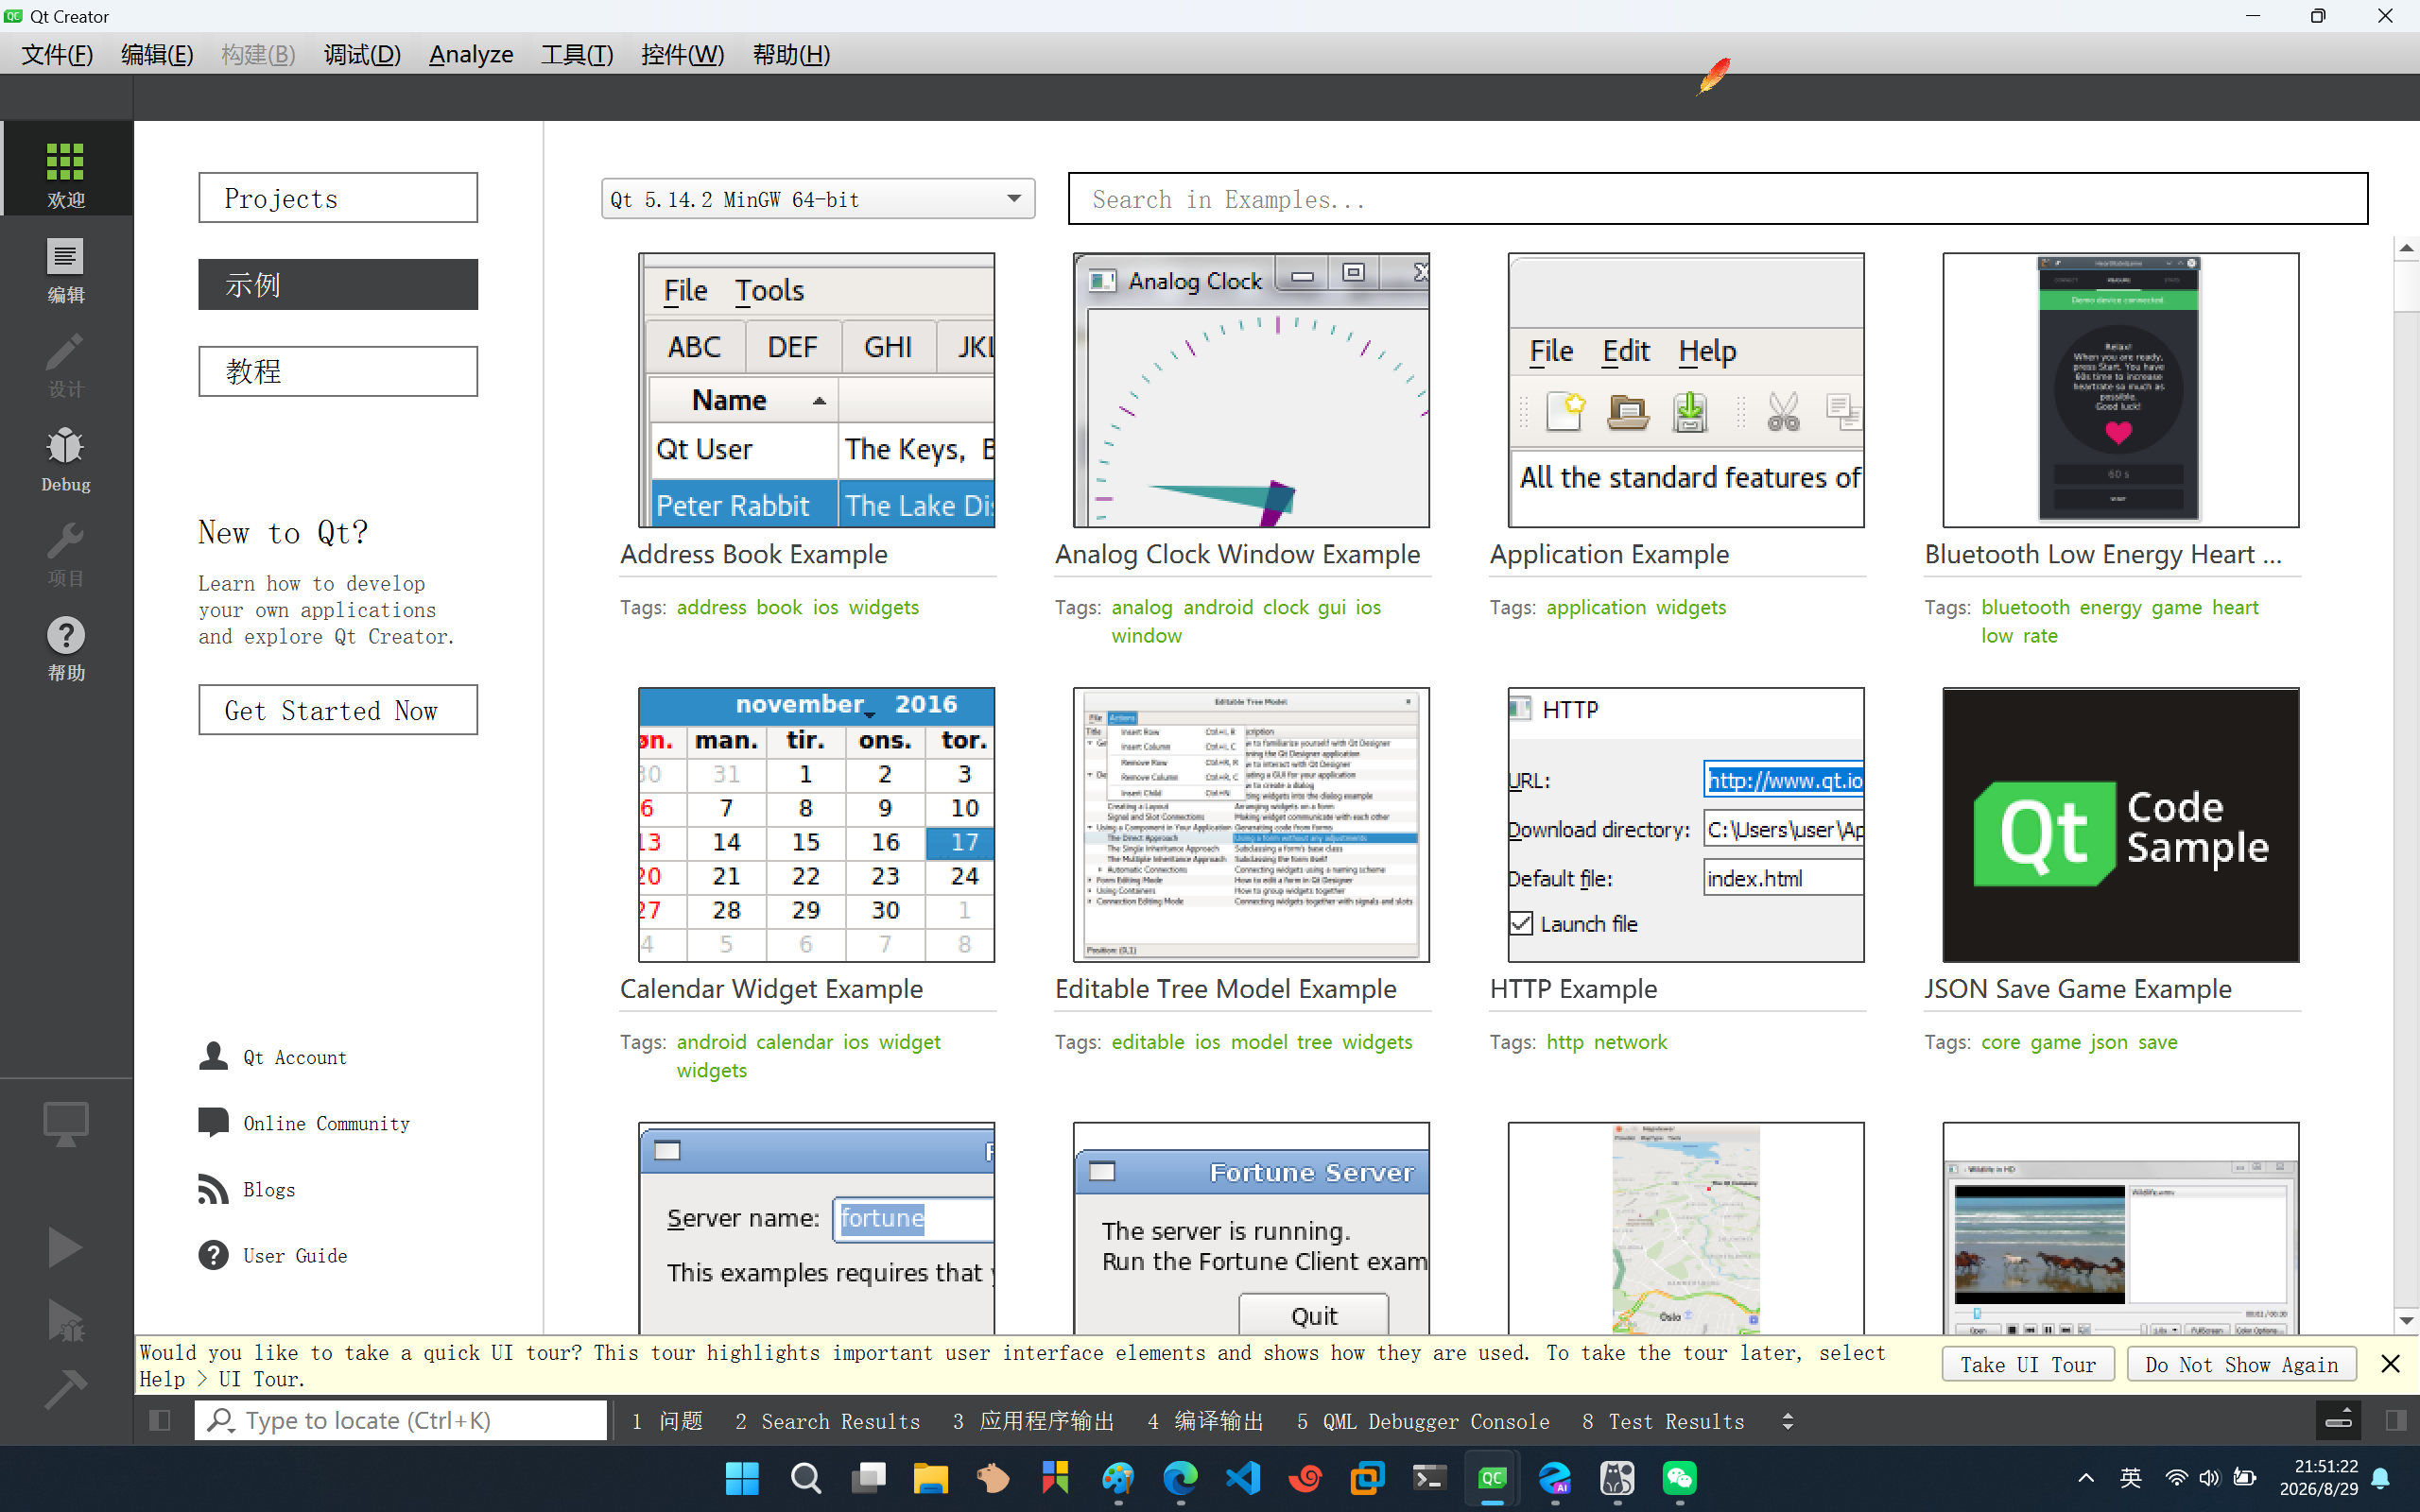Image resolution: width=2420 pixels, height=1512 pixels.
Task: Open the 设计 (Design) mode
Action: [x=66, y=365]
